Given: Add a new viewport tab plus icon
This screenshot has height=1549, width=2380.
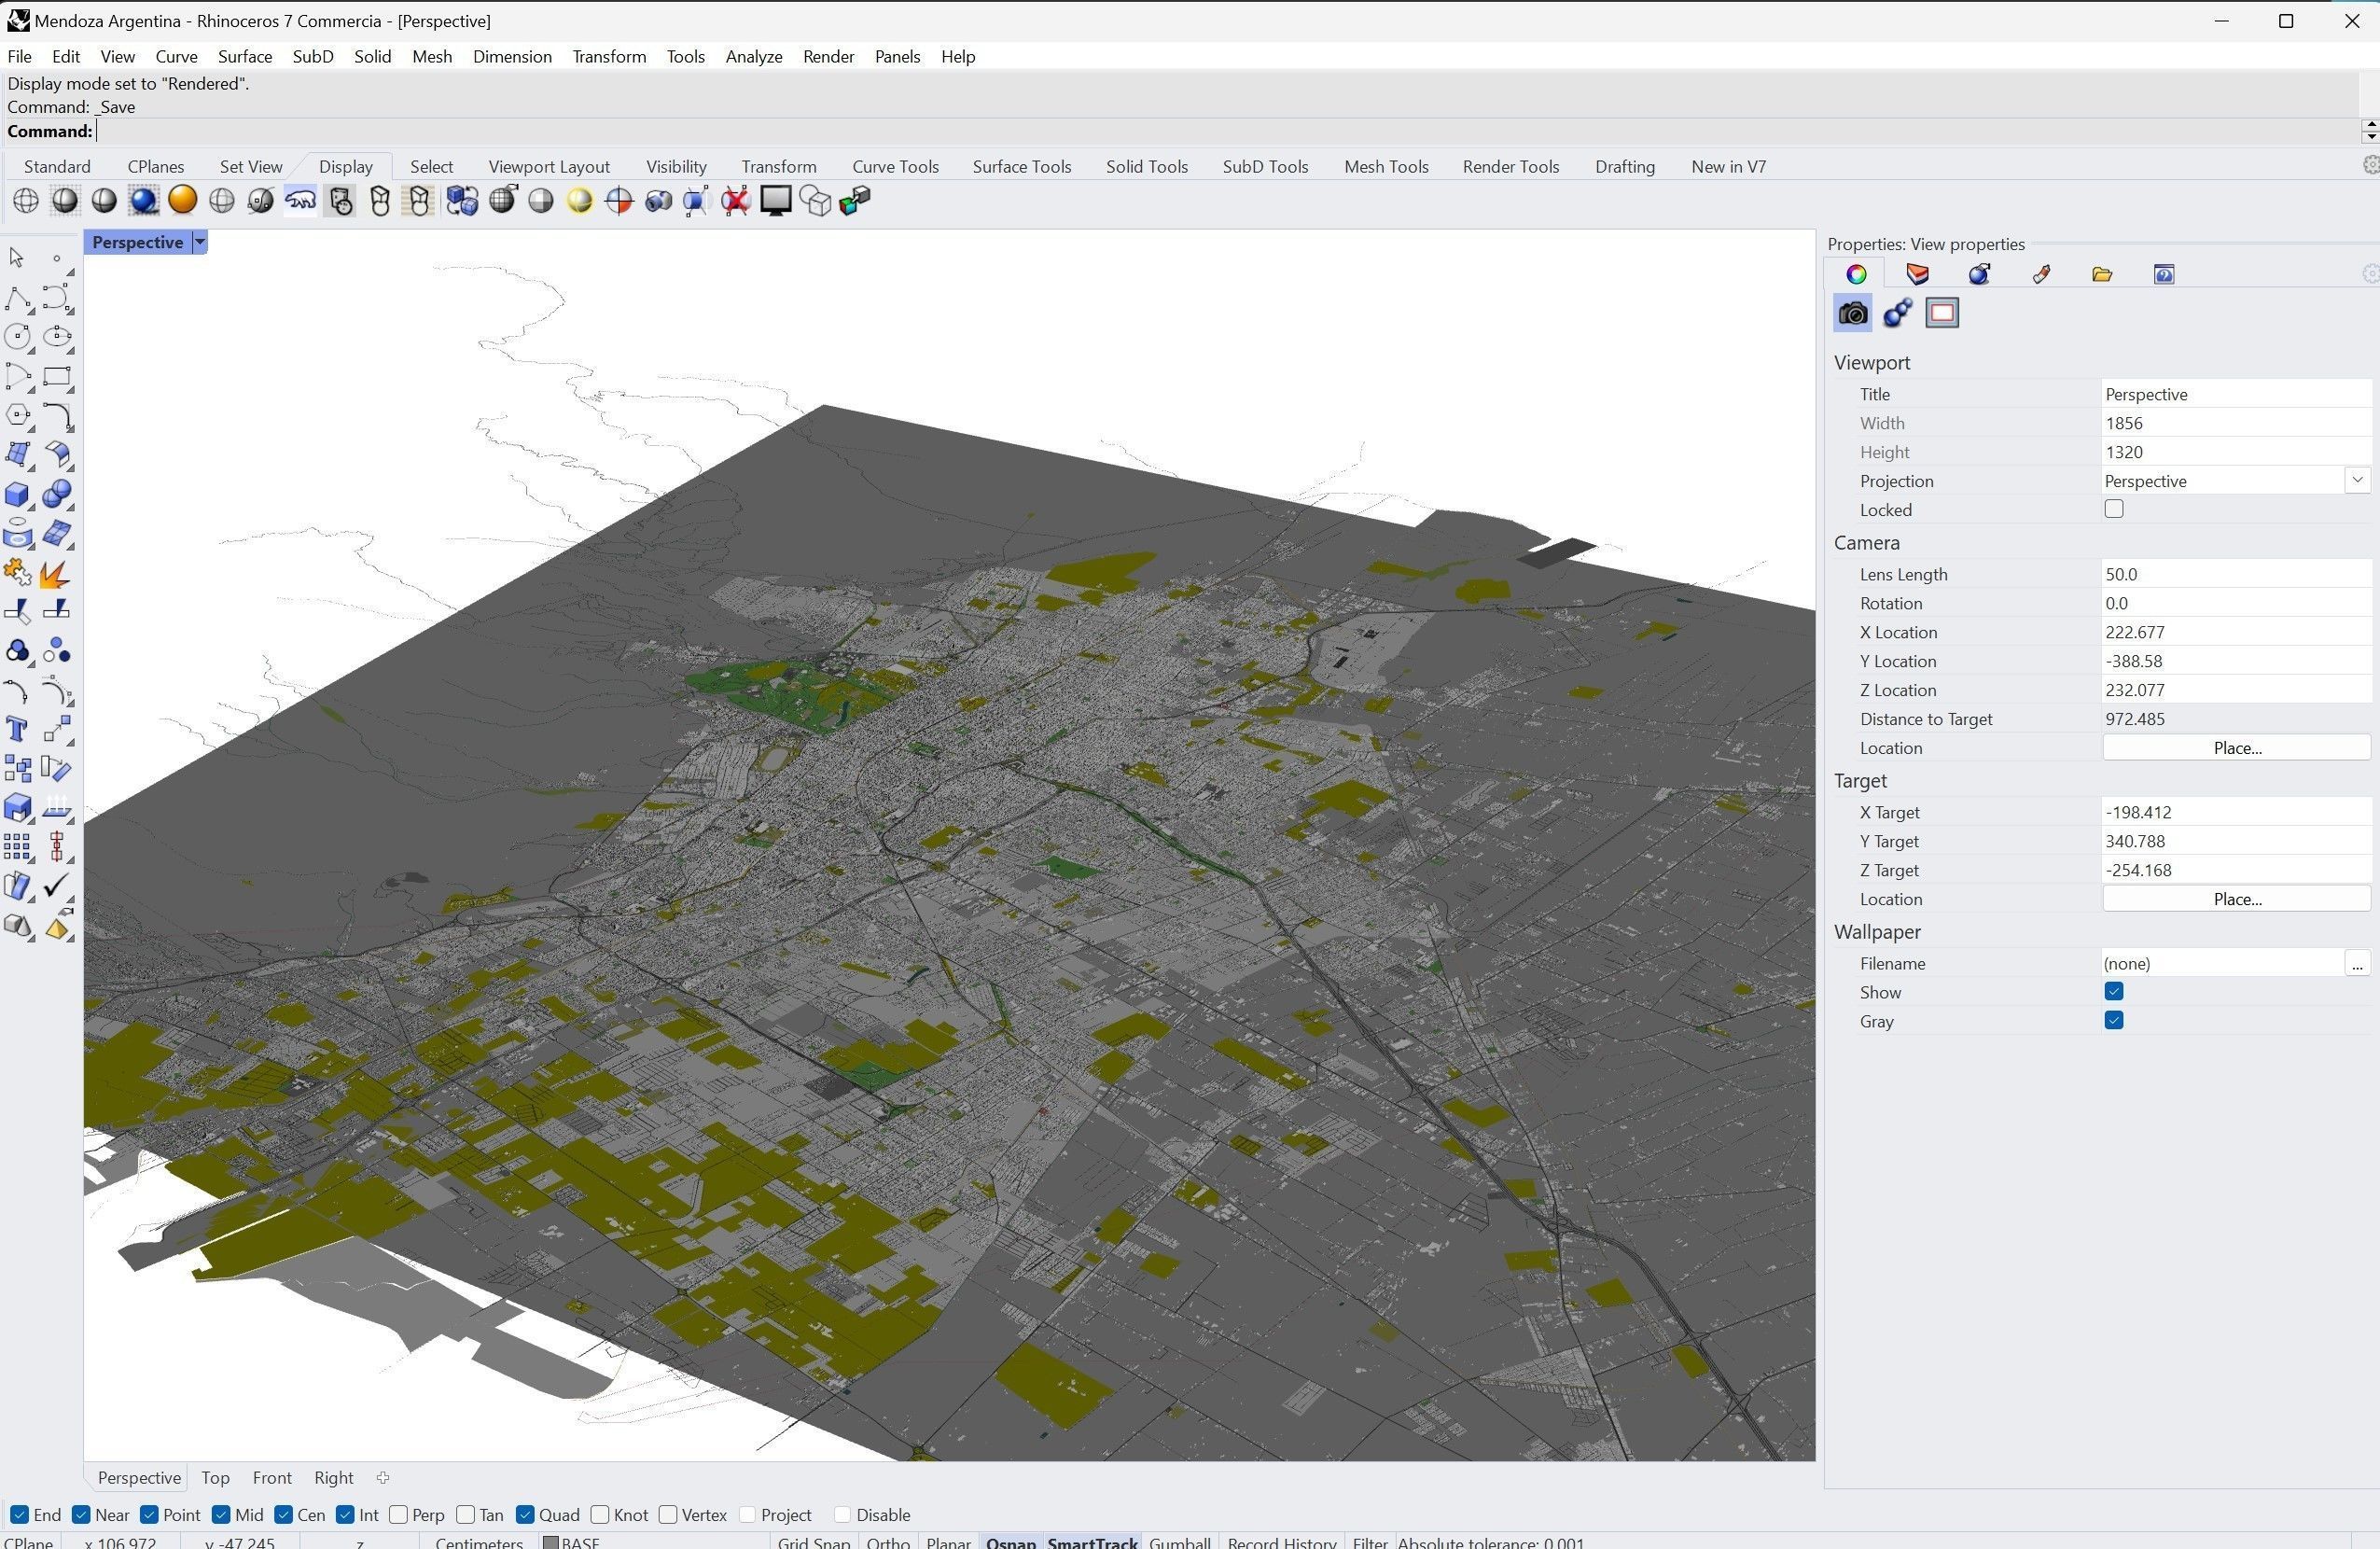Looking at the screenshot, I should pos(383,1478).
